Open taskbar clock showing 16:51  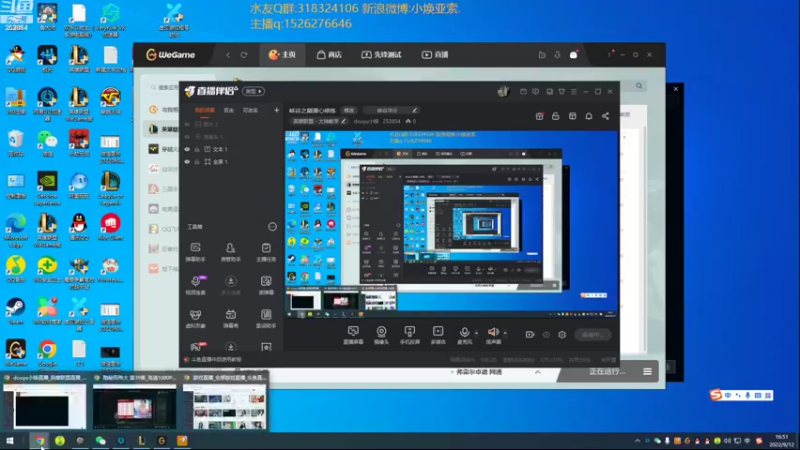coord(781,441)
